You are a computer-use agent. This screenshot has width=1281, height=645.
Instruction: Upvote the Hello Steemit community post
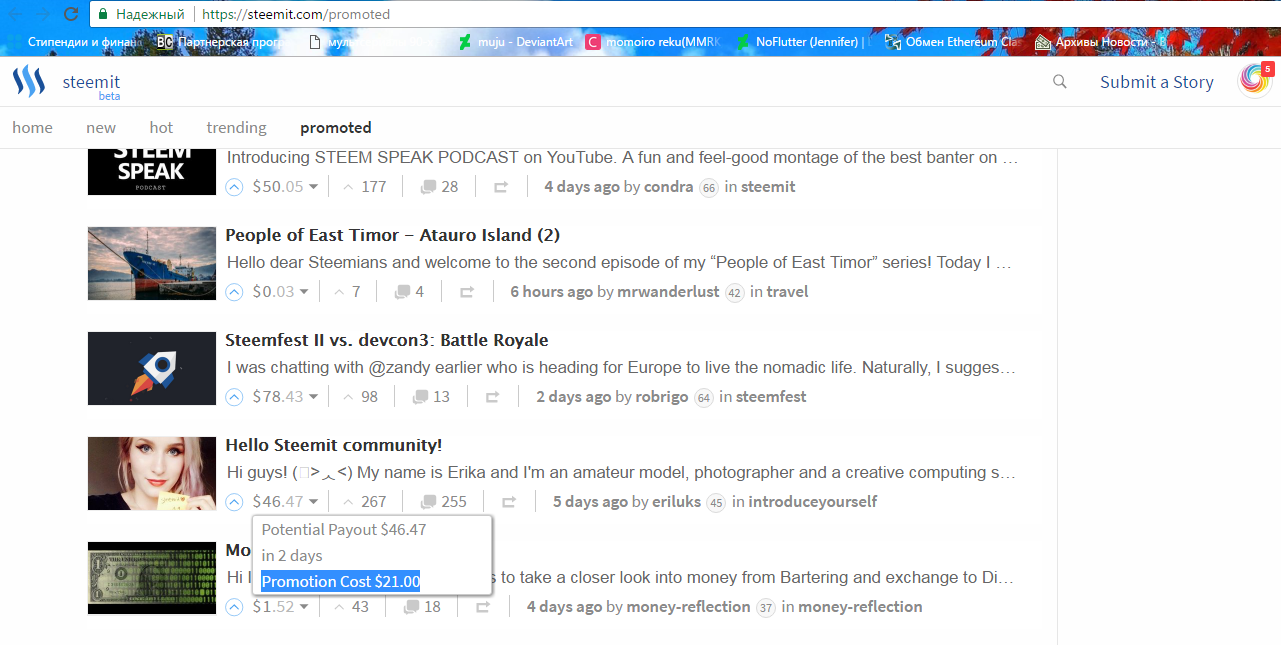[x=234, y=502]
